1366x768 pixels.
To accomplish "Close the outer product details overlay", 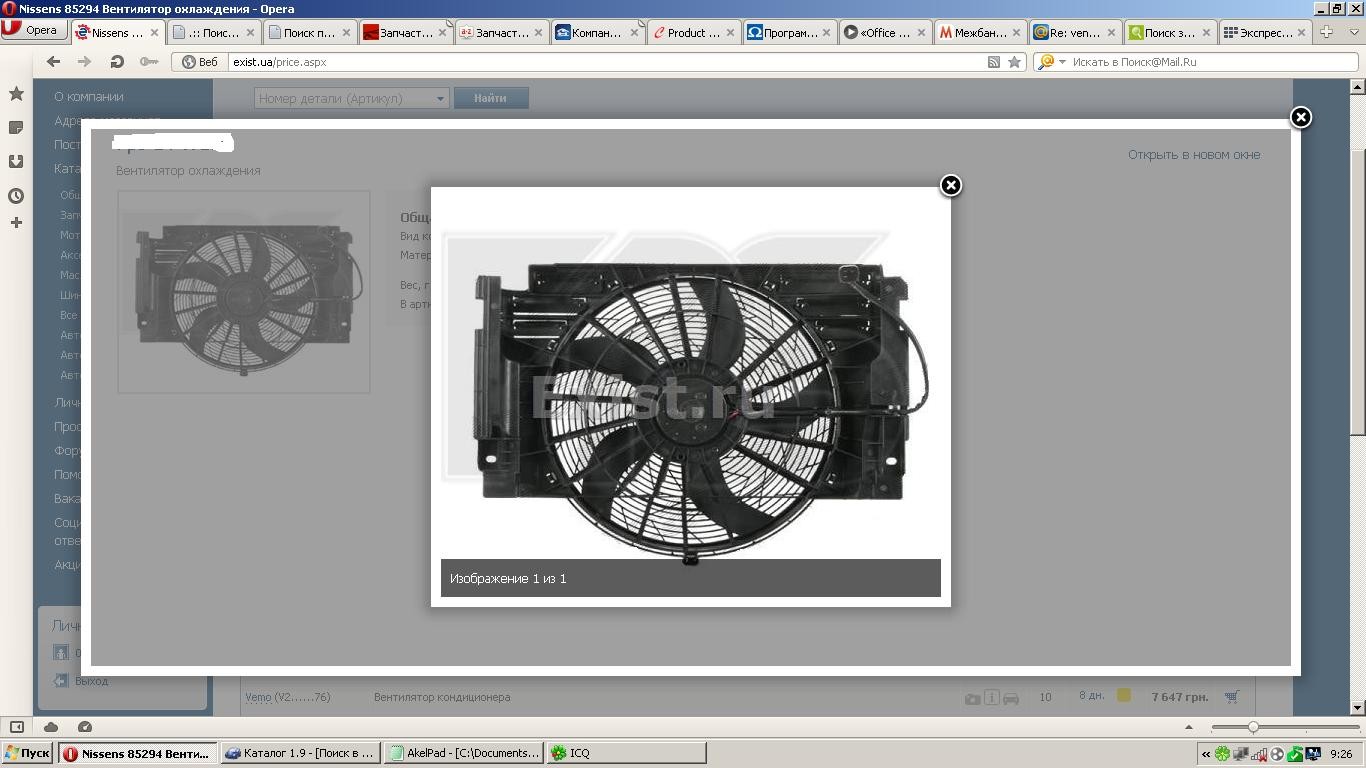I will 1300,117.
